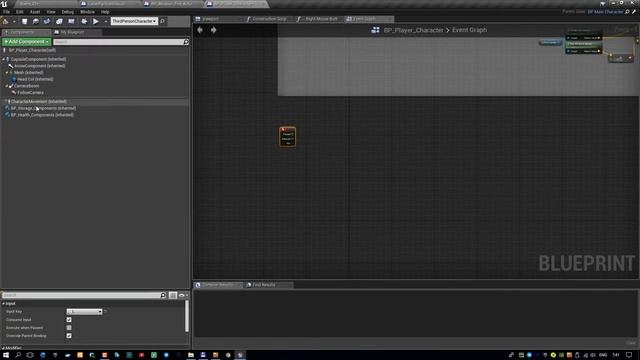Select the CameraBoom component
The image size is (640, 360).
point(27,86)
